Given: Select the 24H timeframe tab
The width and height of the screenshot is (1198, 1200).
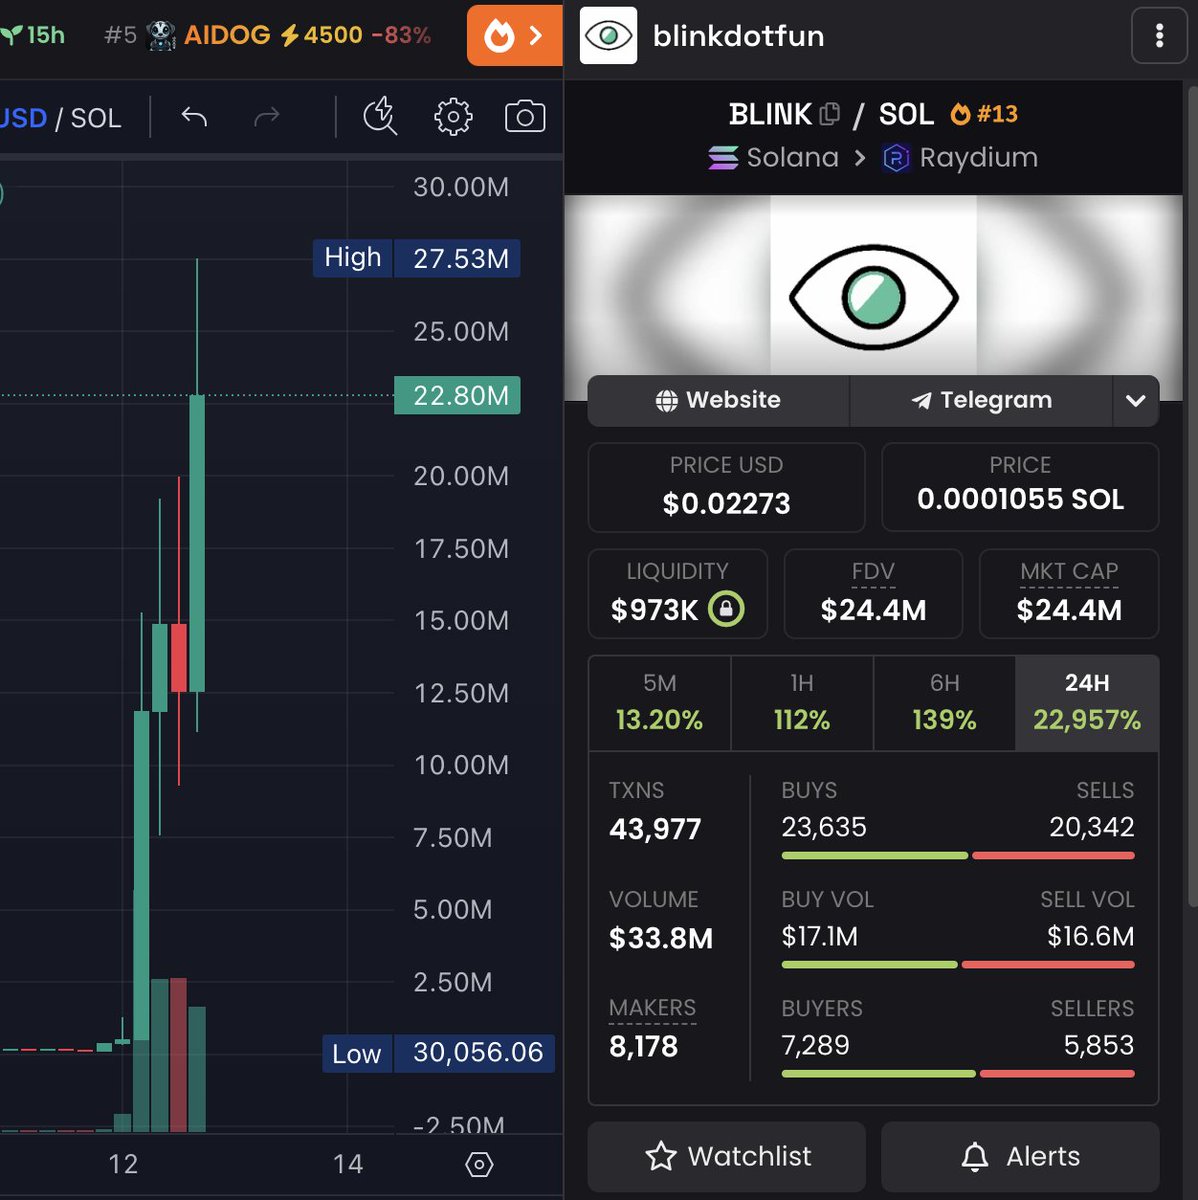Looking at the screenshot, I should [x=1087, y=703].
